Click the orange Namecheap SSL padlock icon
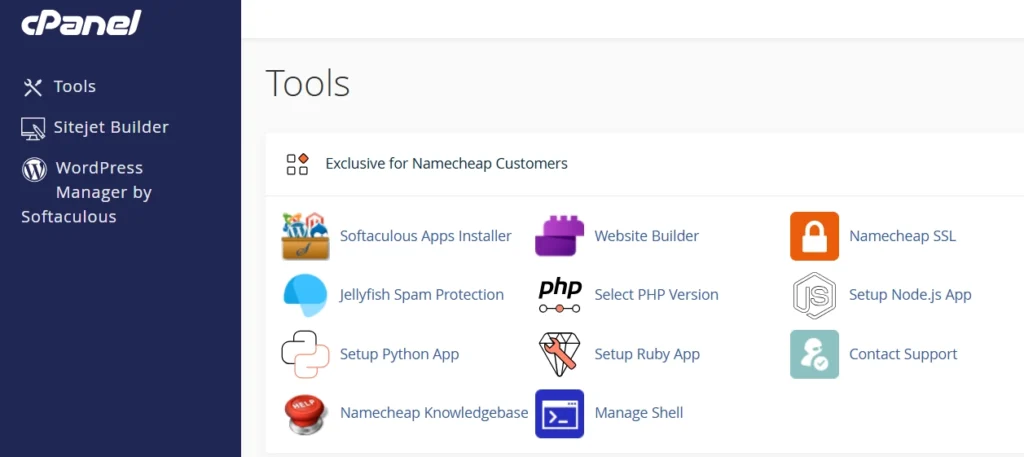This screenshot has height=457, width=1024. (814, 236)
